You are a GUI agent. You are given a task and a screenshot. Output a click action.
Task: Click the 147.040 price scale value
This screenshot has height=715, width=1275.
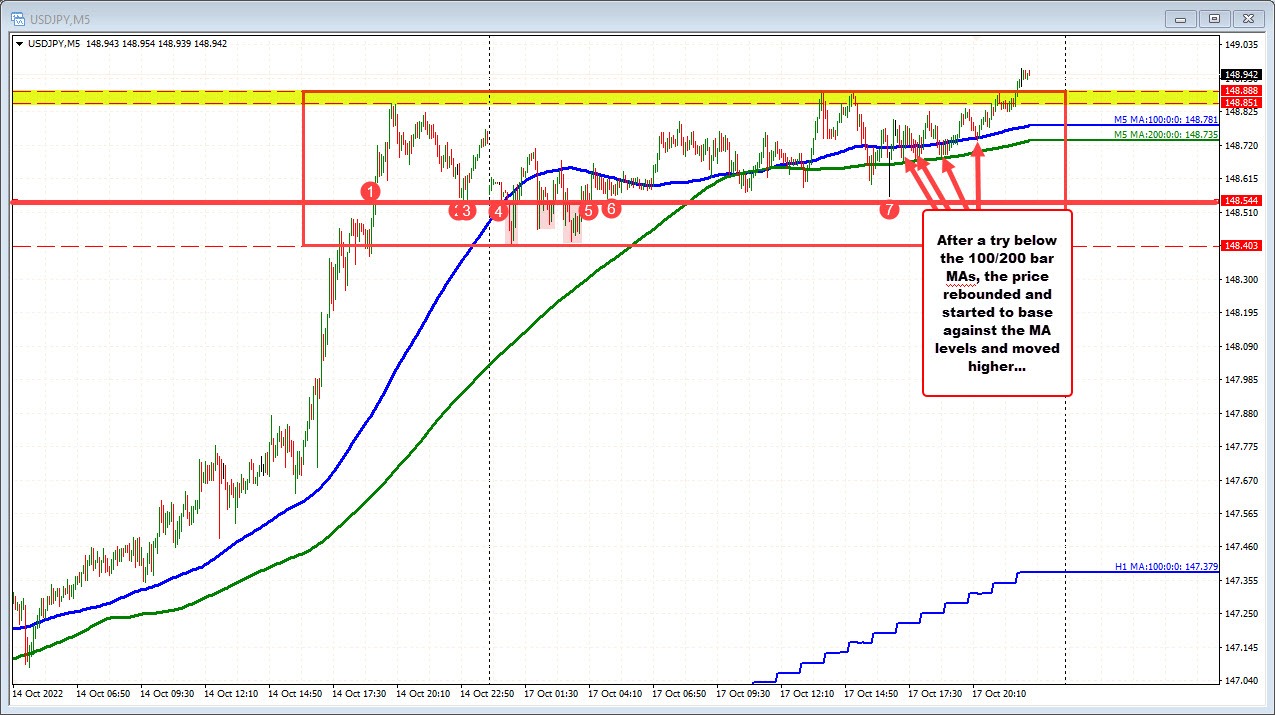pyautogui.click(x=1241, y=680)
